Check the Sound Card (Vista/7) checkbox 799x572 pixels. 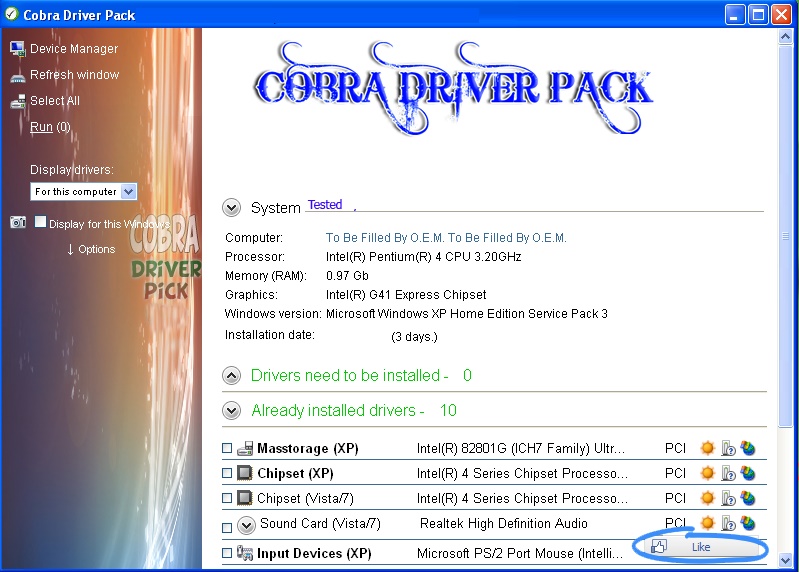(227, 528)
